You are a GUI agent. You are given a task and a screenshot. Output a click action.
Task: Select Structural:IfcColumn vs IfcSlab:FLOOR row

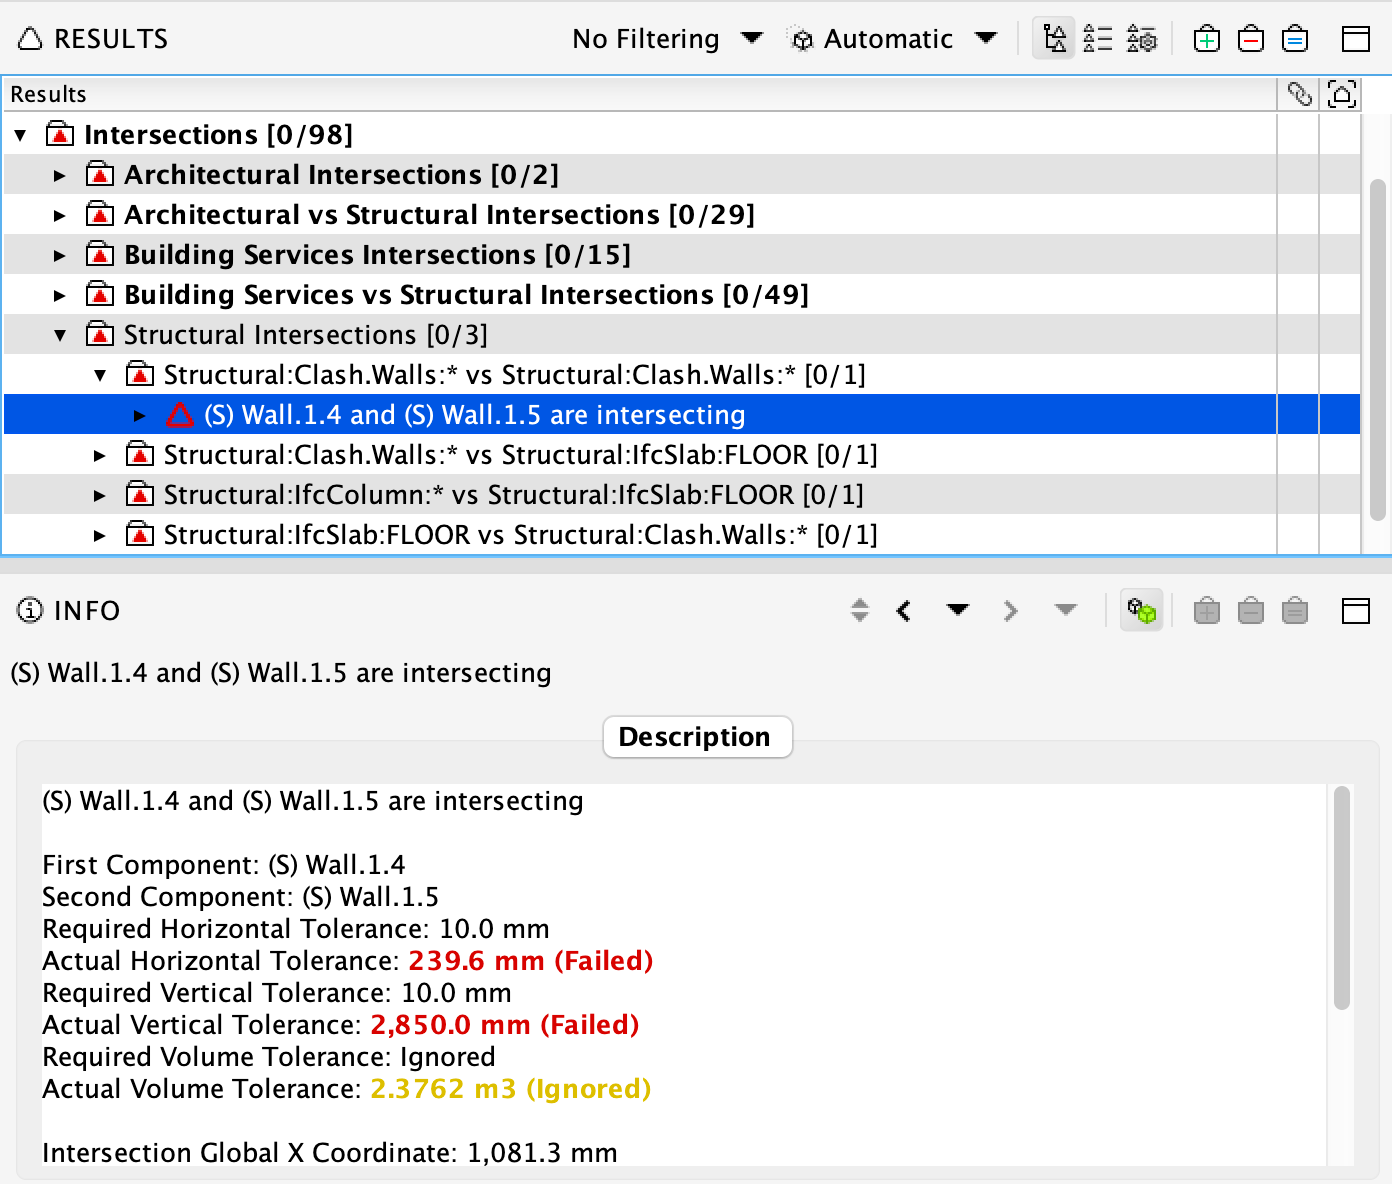[x=513, y=495]
